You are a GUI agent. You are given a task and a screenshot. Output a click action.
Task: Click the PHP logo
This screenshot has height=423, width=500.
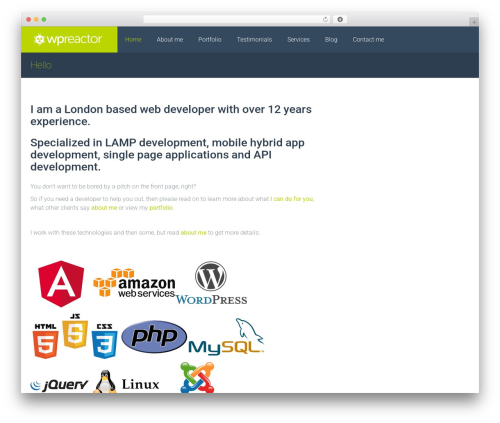[x=154, y=336]
